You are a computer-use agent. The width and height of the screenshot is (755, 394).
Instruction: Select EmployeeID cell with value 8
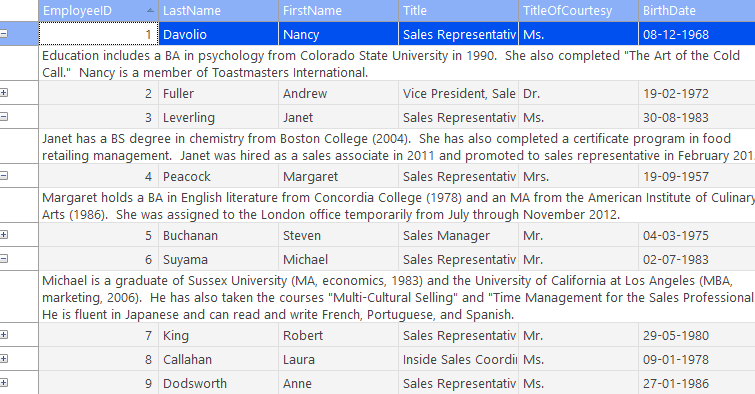click(99, 359)
